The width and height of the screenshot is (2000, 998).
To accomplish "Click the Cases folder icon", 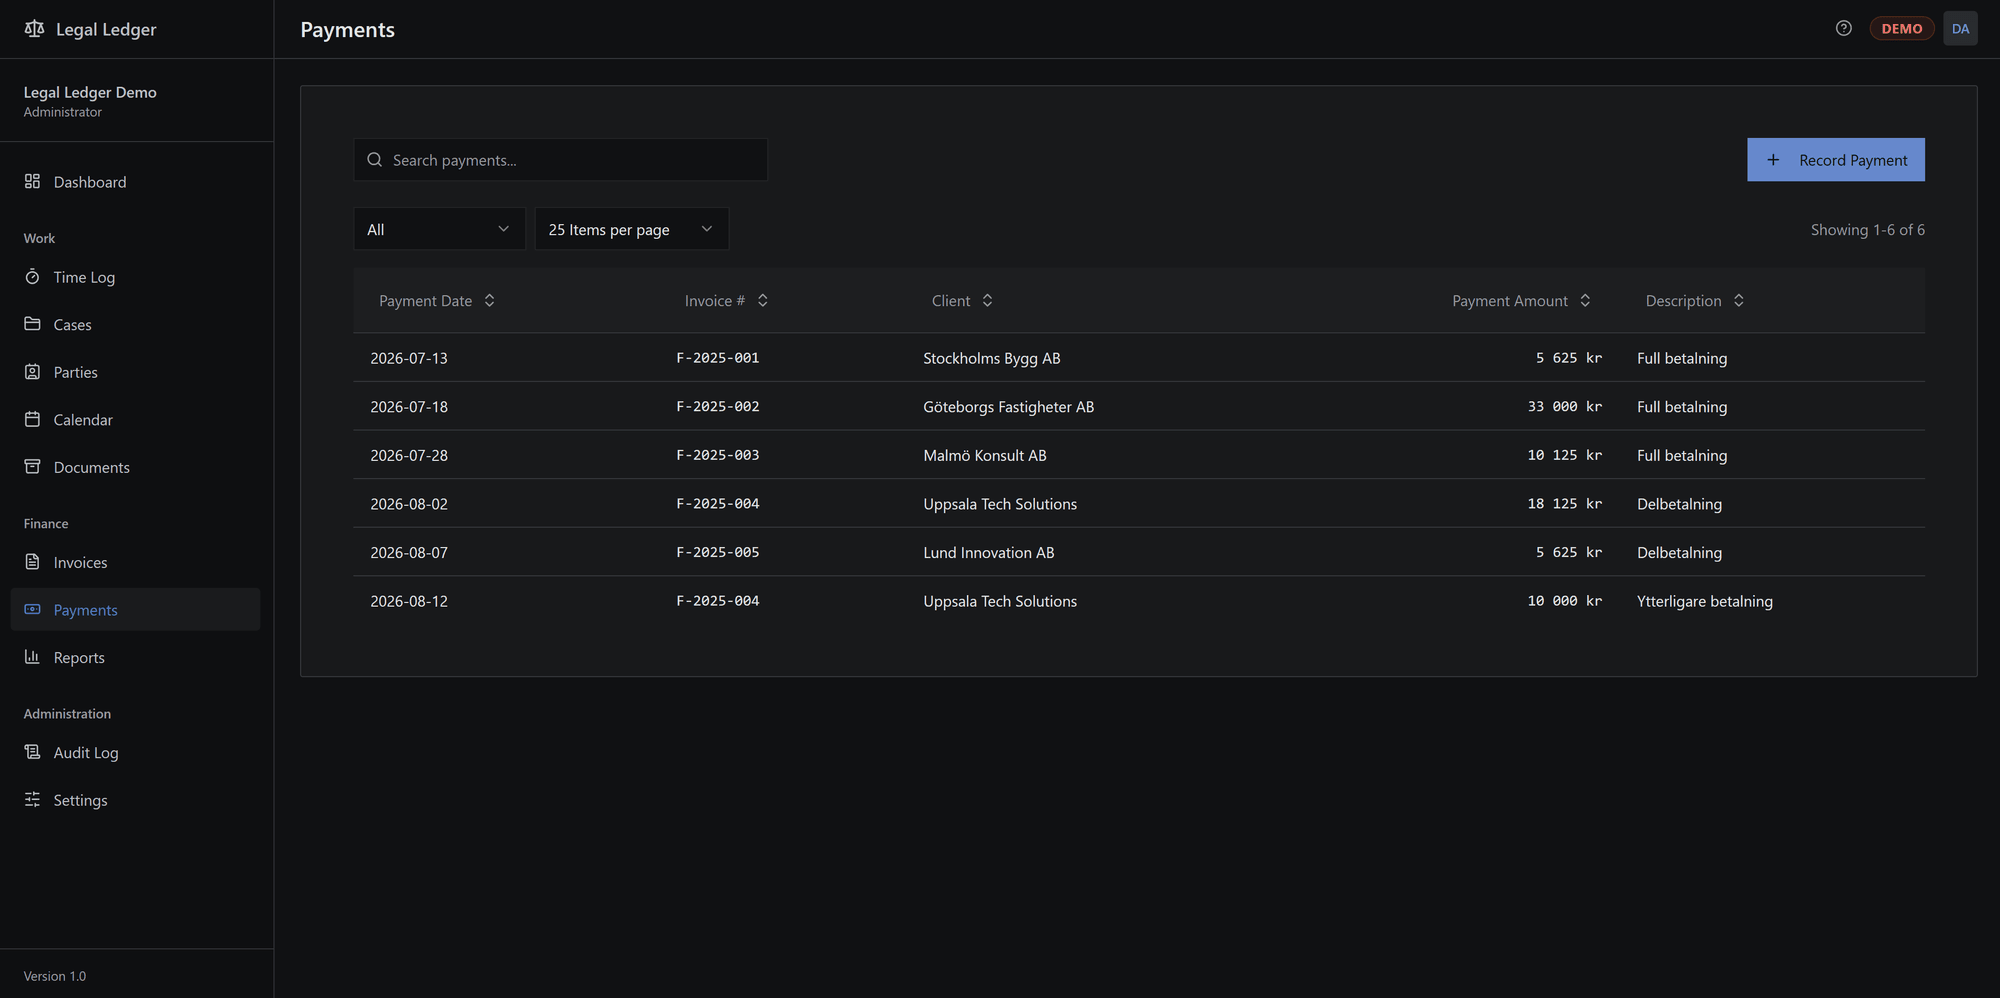I will (32, 324).
